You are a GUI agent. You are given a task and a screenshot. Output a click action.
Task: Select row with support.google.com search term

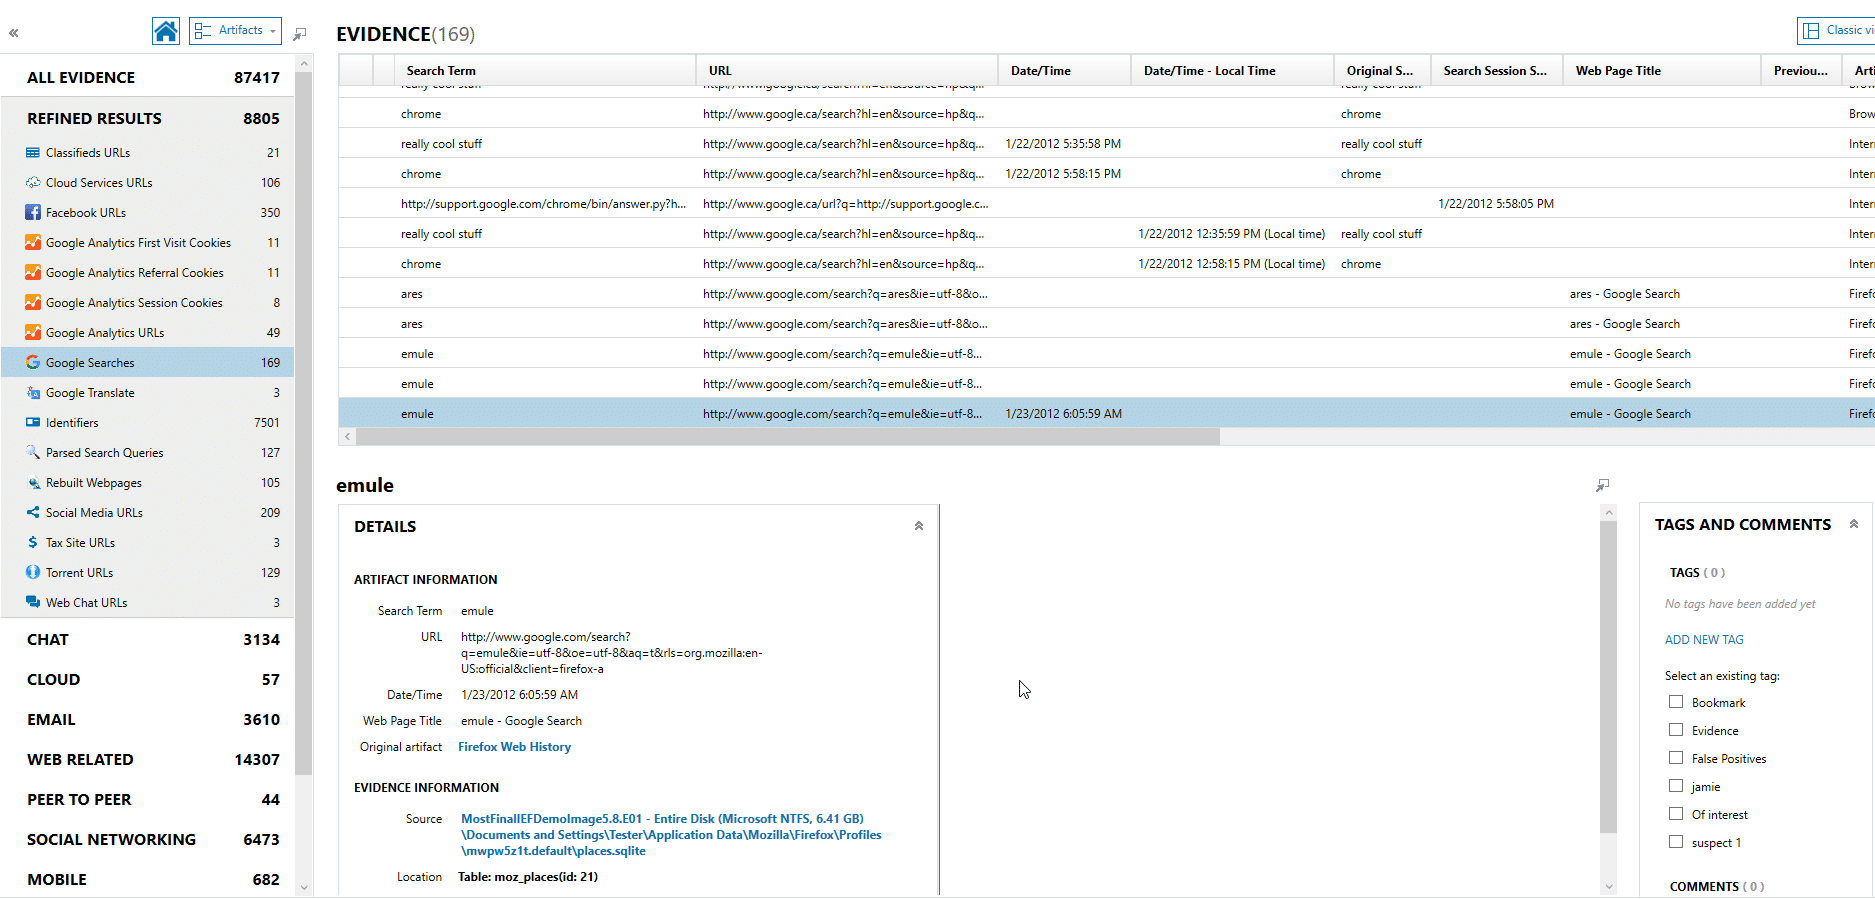click(x=1106, y=204)
